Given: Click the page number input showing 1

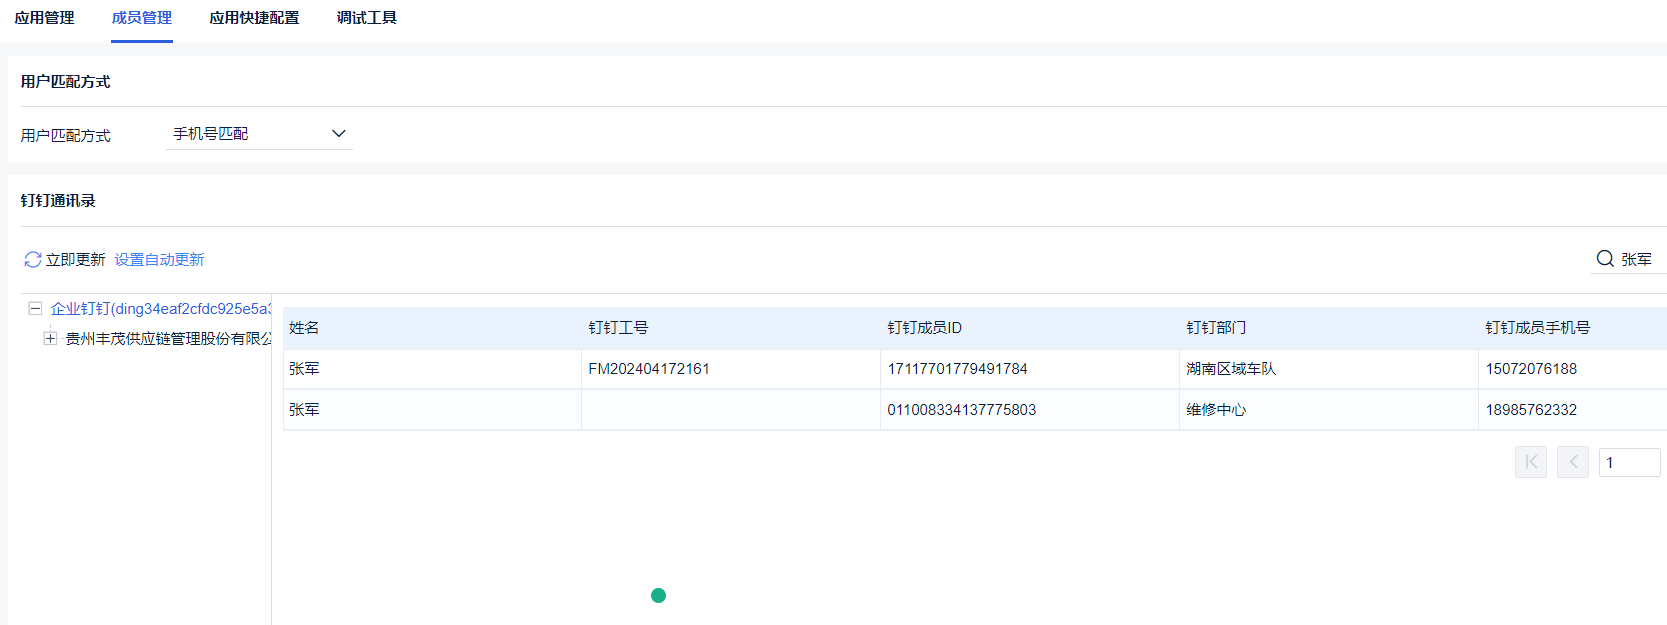Looking at the screenshot, I should point(1630,462).
